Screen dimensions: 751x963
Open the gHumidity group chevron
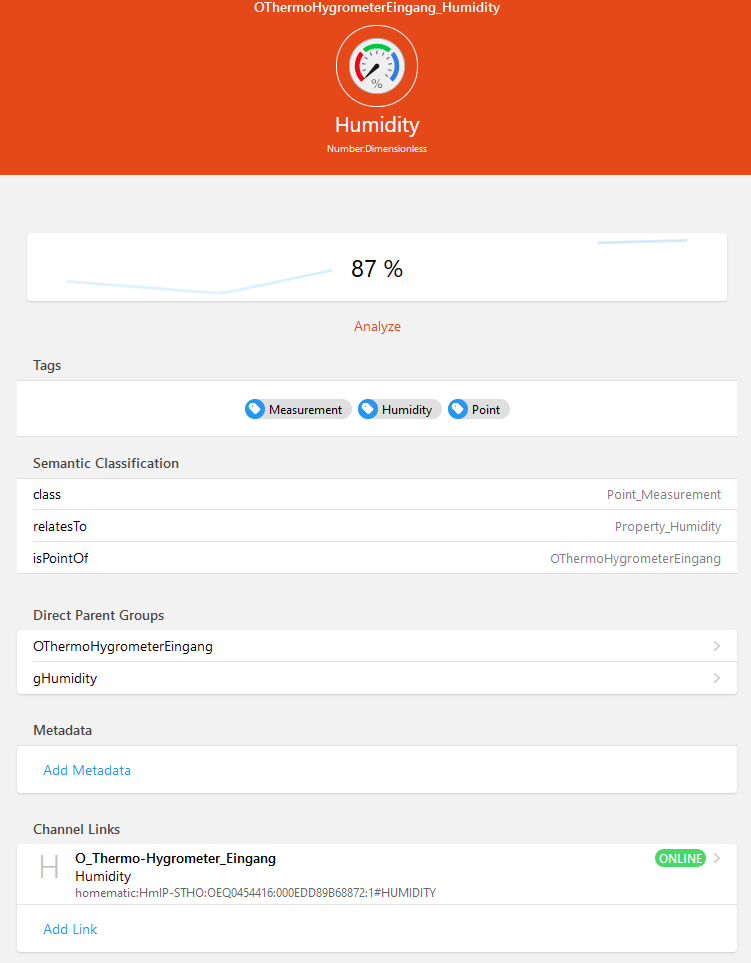(717, 678)
